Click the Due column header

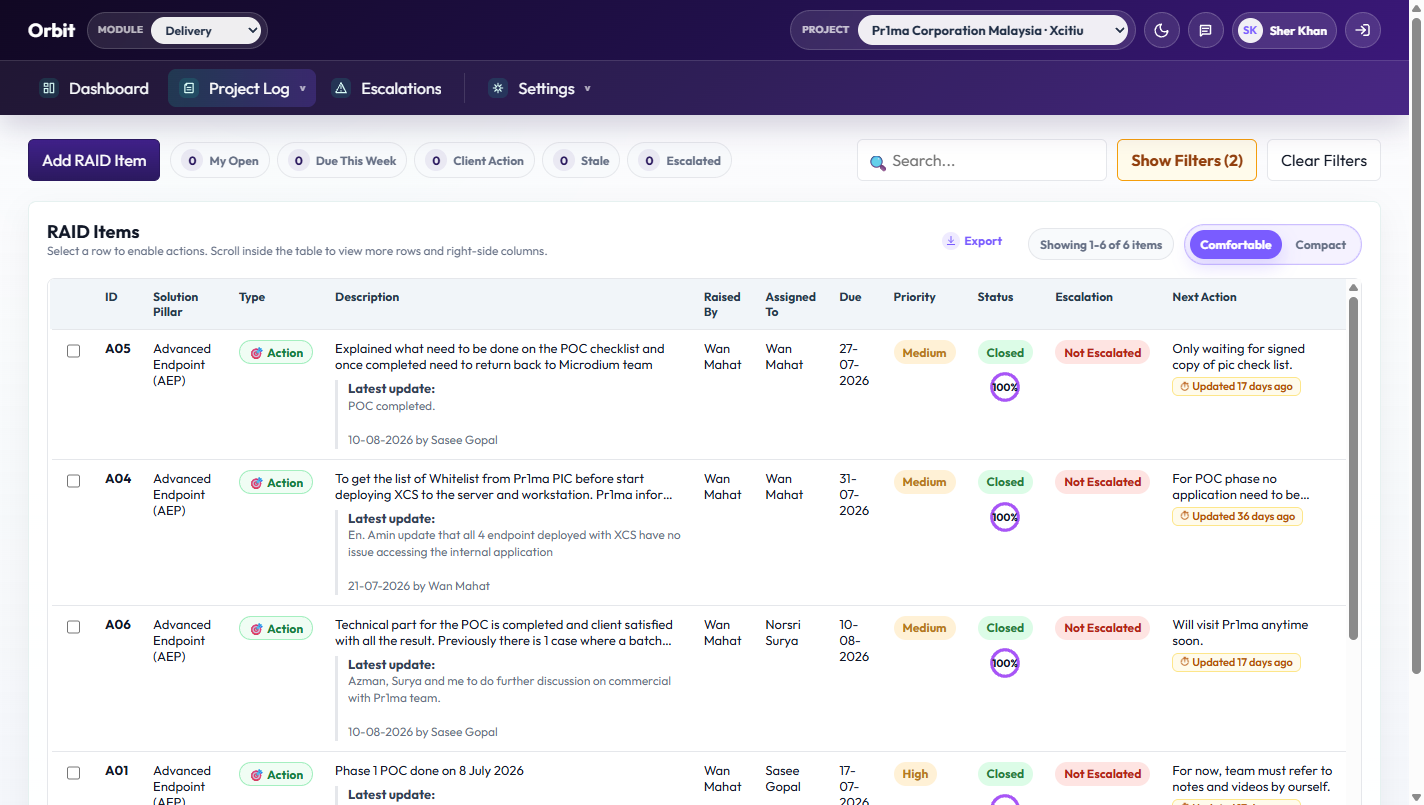click(x=850, y=297)
